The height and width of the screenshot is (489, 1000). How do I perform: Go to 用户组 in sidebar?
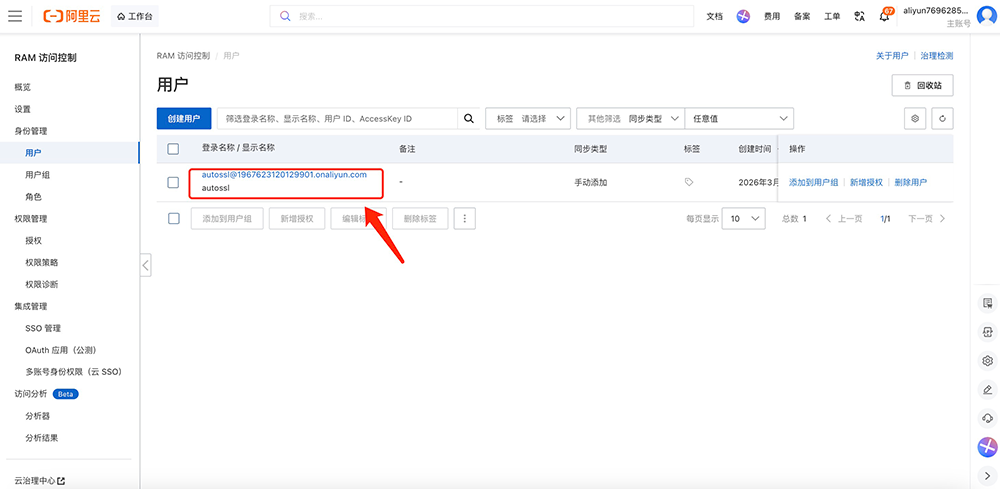(37, 175)
